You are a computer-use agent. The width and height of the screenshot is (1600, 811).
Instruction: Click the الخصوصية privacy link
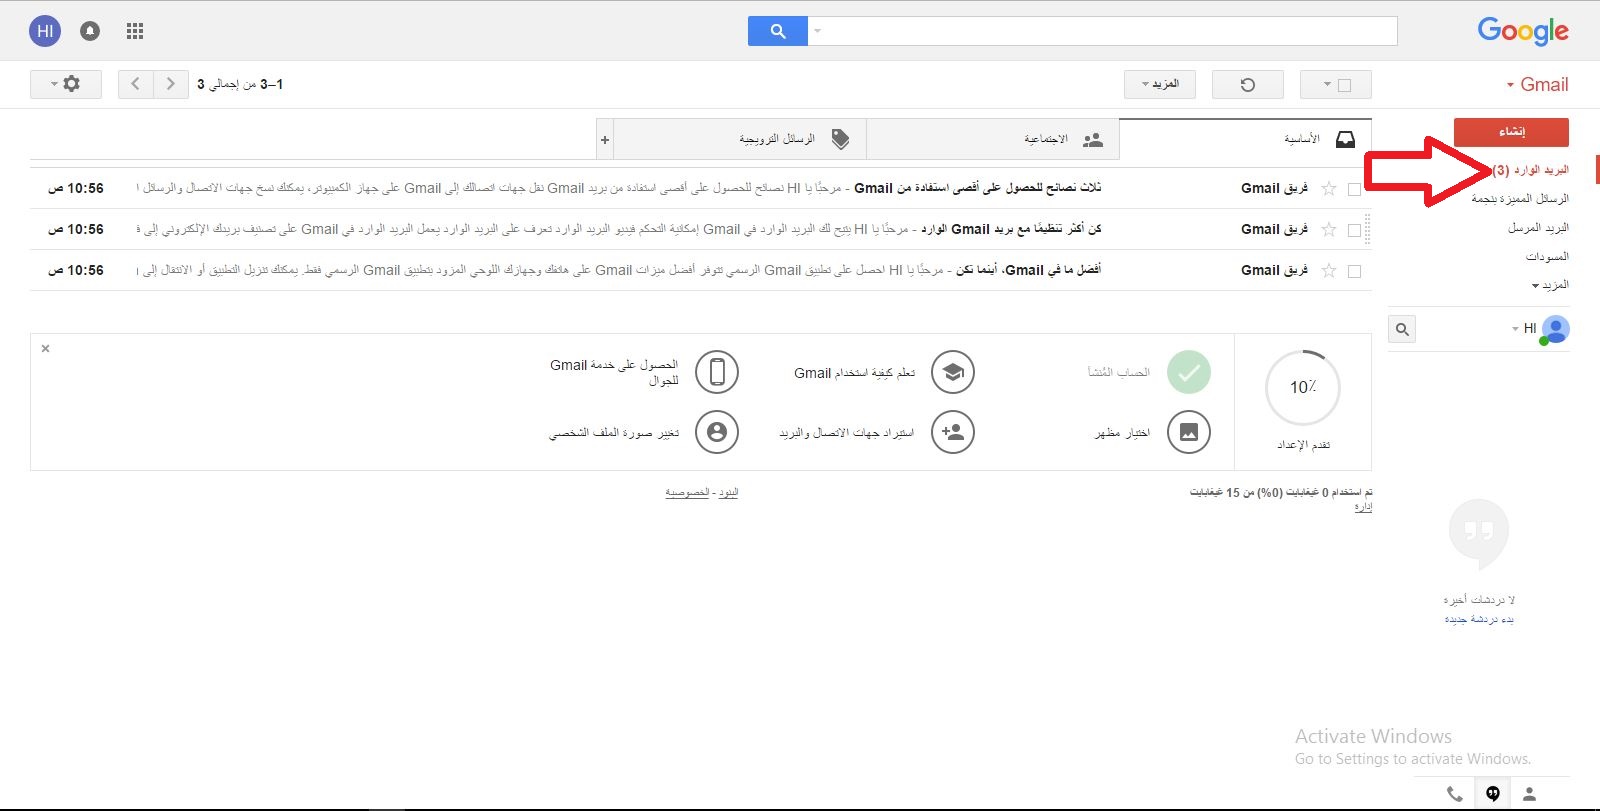[x=687, y=493]
